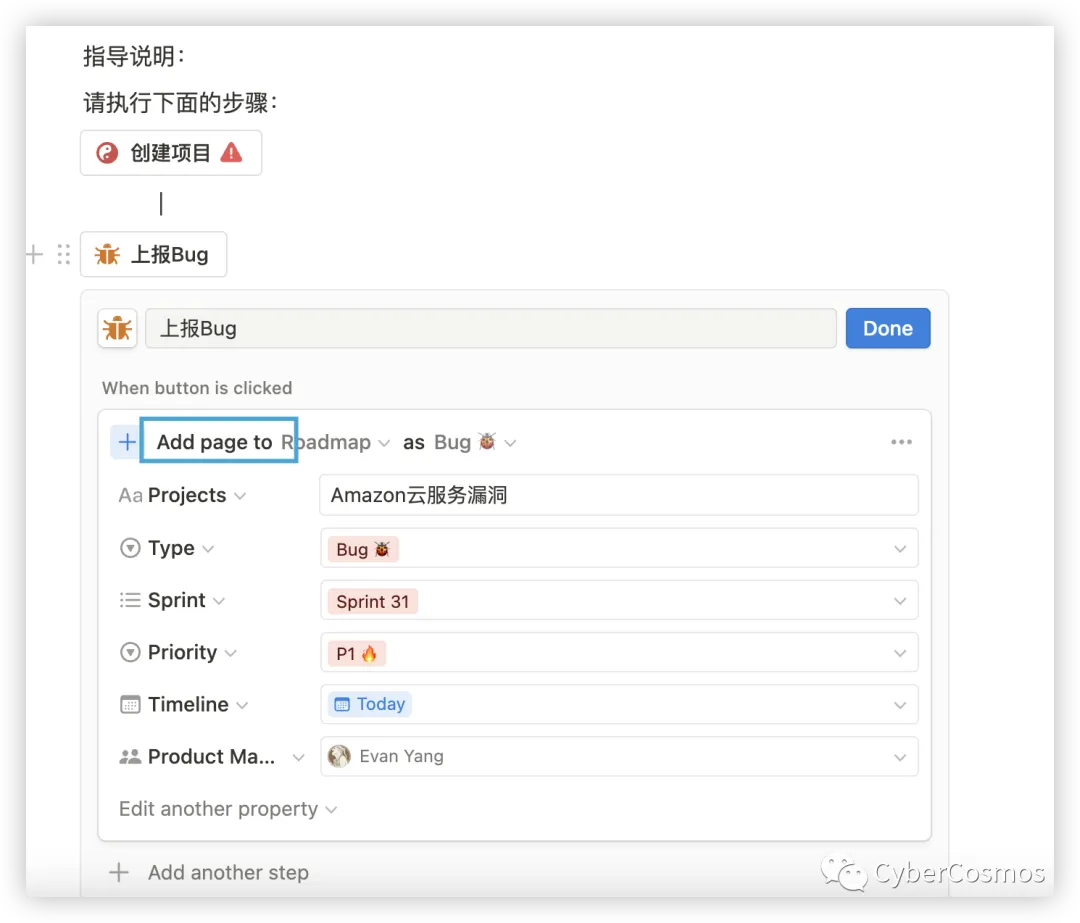Click the blue Done button
The height and width of the screenshot is (923, 1080).
(887, 329)
